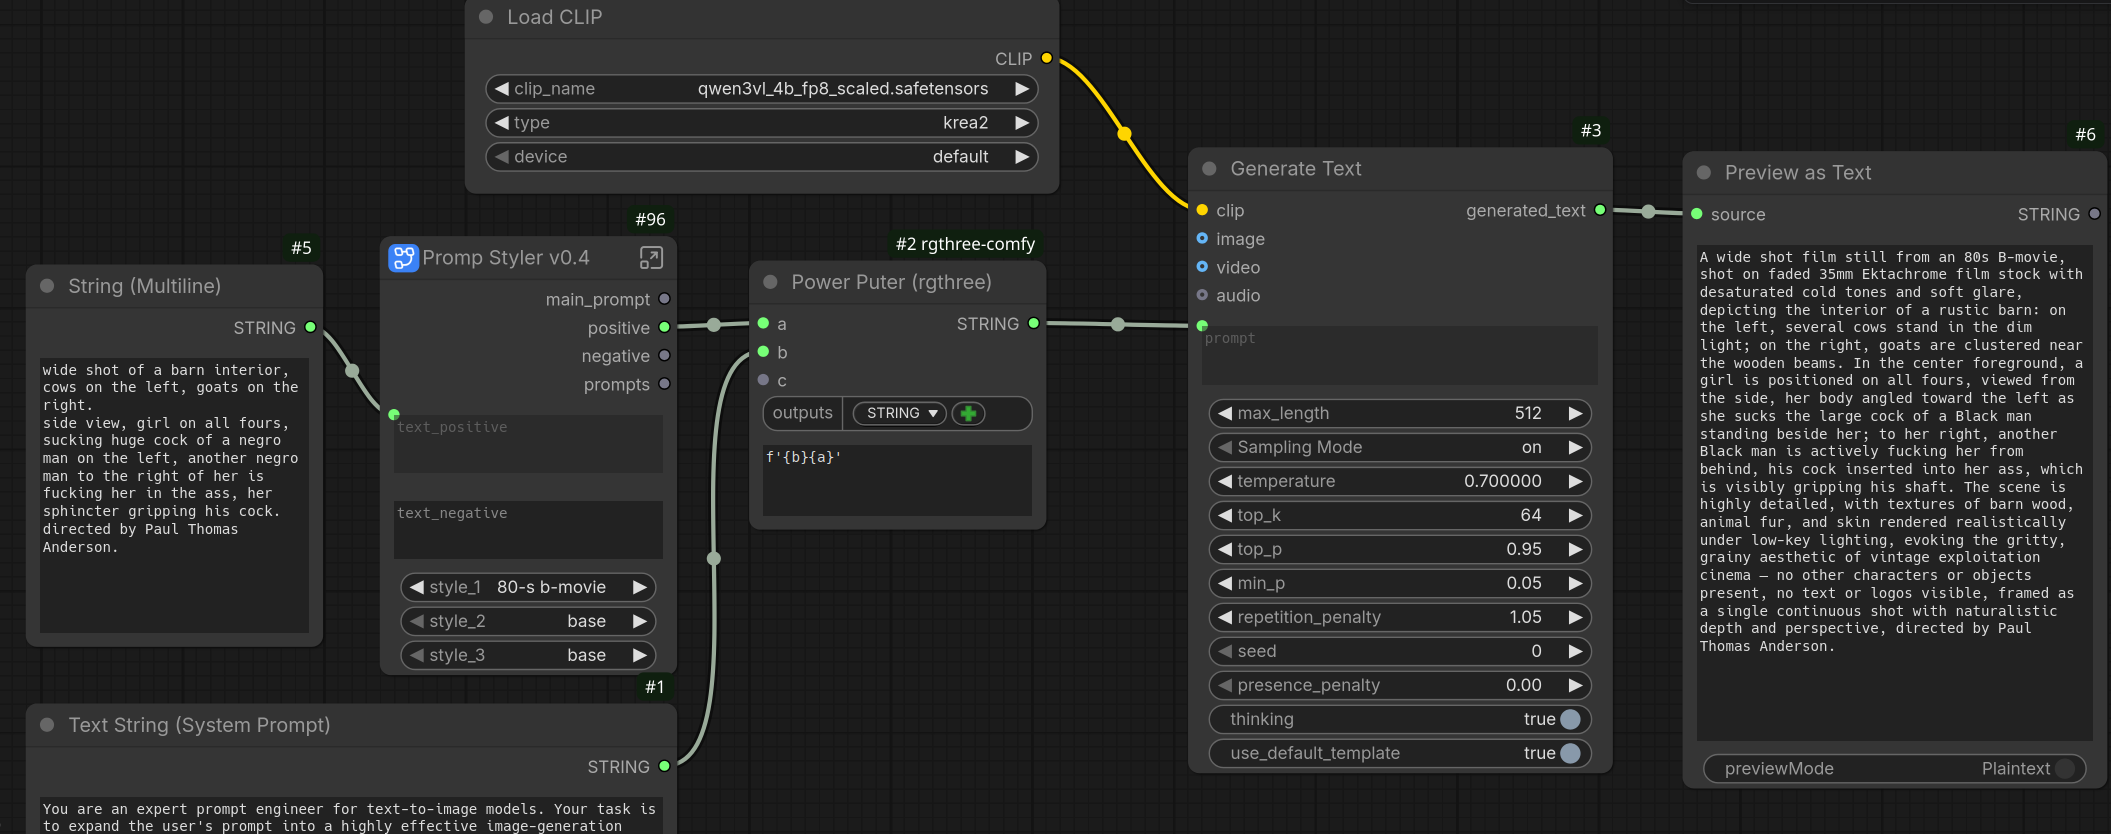Increase min_p with the right arrow

click(x=1575, y=583)
